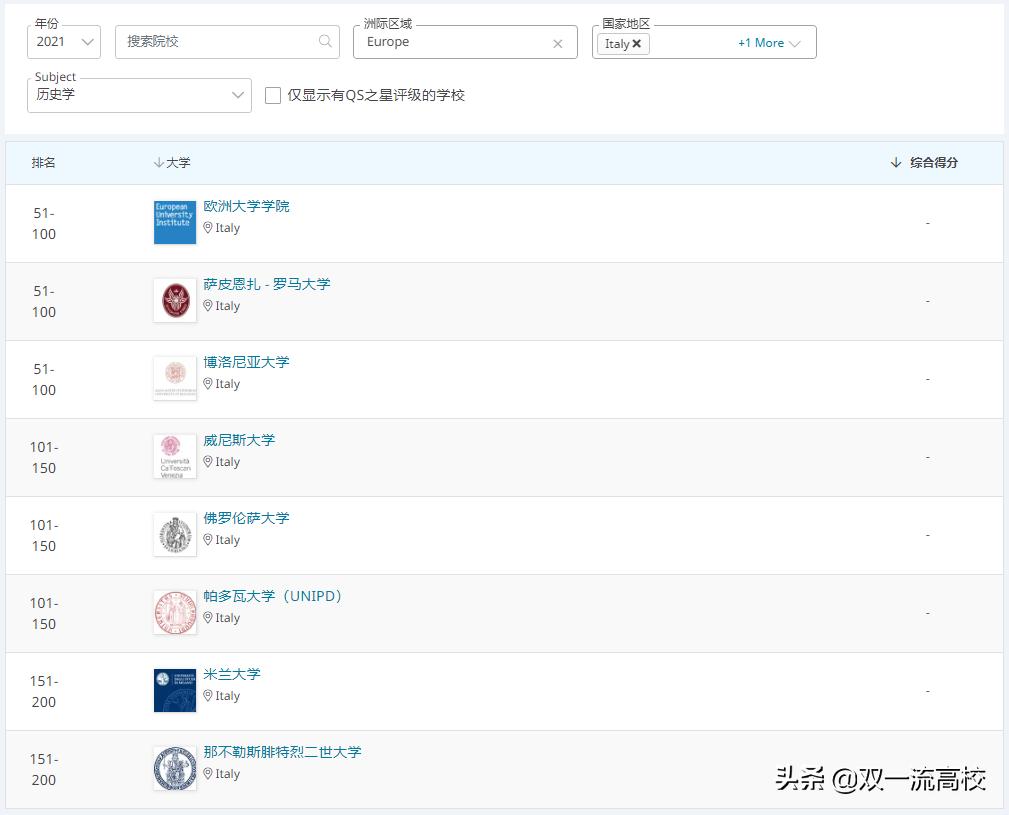1009x815 pixels.
Task: Click the location pin icon beside 米兰大学
Action: tap(207, 695)
